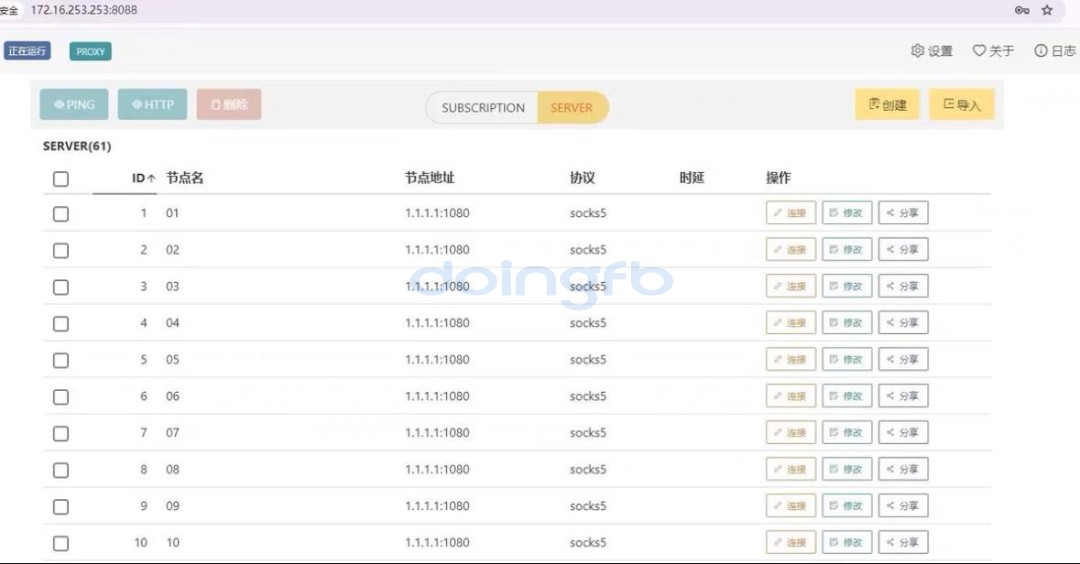Run PING latency test
This screenshot has height=564, width=1080.
pos(75,105)
